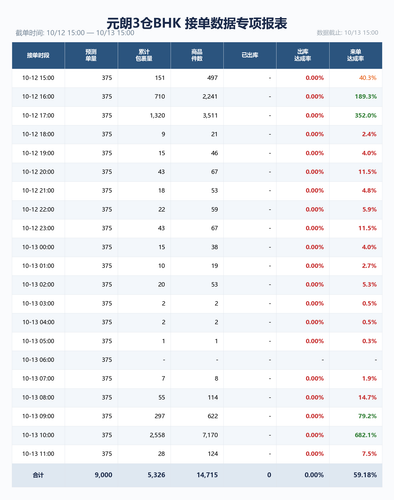Click the 10-12 19:00 time cell
This screenshot has height=500, width=394.
point(38,153)
